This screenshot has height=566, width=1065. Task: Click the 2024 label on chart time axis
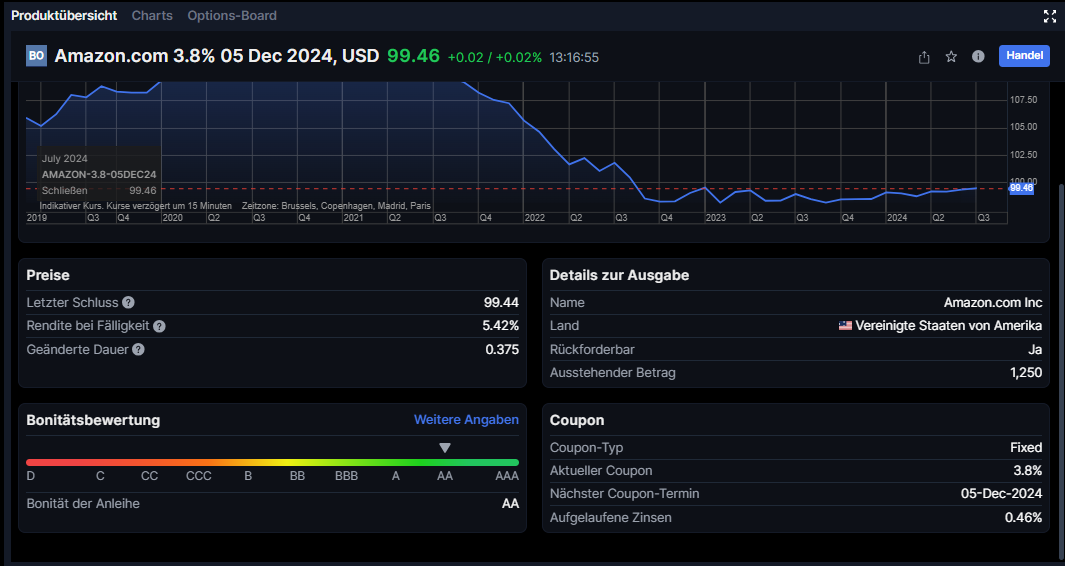897,218
